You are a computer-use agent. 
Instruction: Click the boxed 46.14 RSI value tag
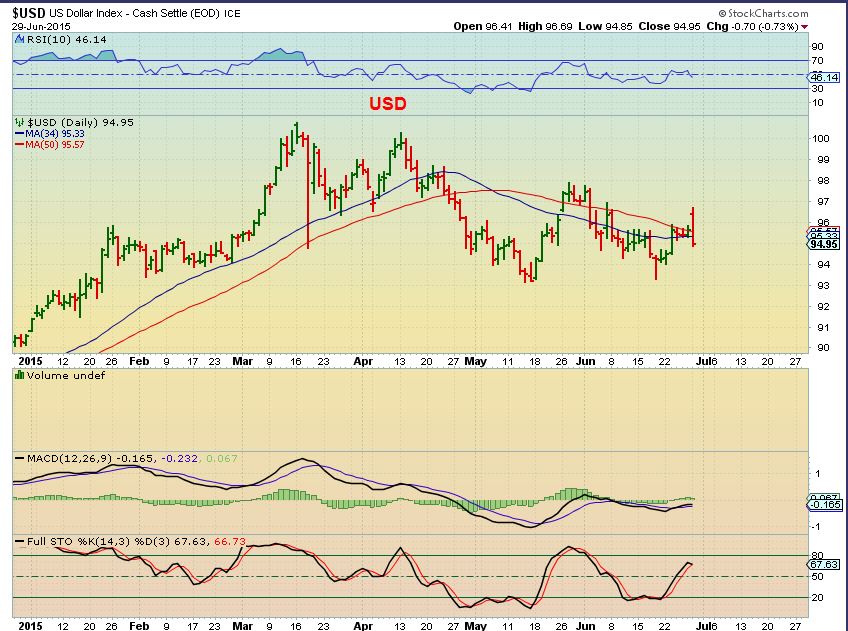824,77
